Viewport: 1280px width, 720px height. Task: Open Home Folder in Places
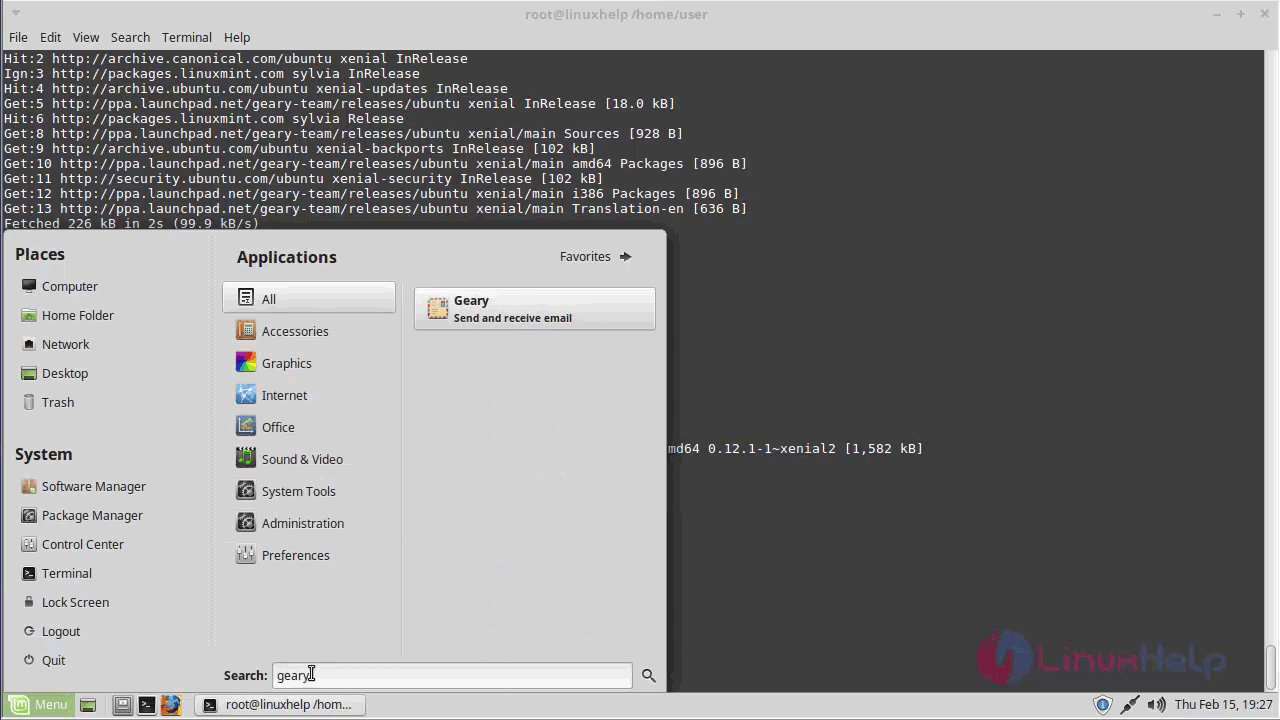point(67,315)
